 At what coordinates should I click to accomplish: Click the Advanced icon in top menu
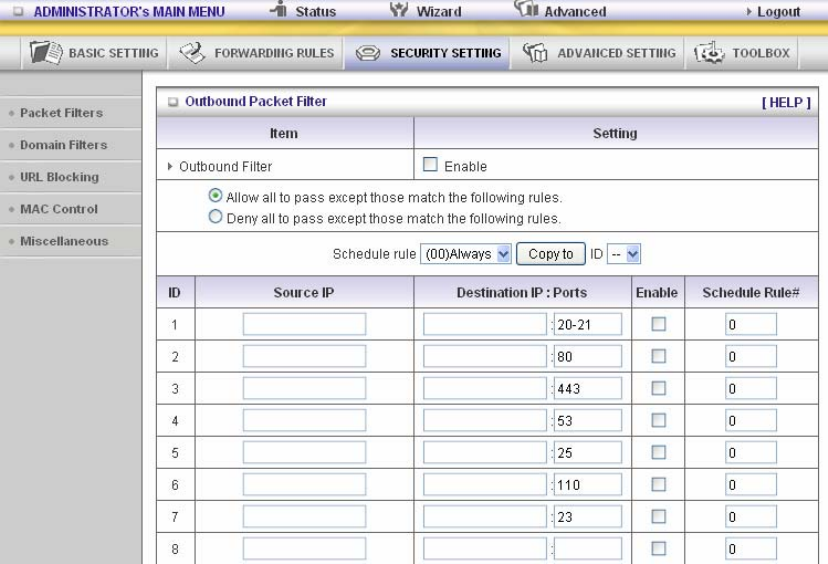(x=526, y=8)
